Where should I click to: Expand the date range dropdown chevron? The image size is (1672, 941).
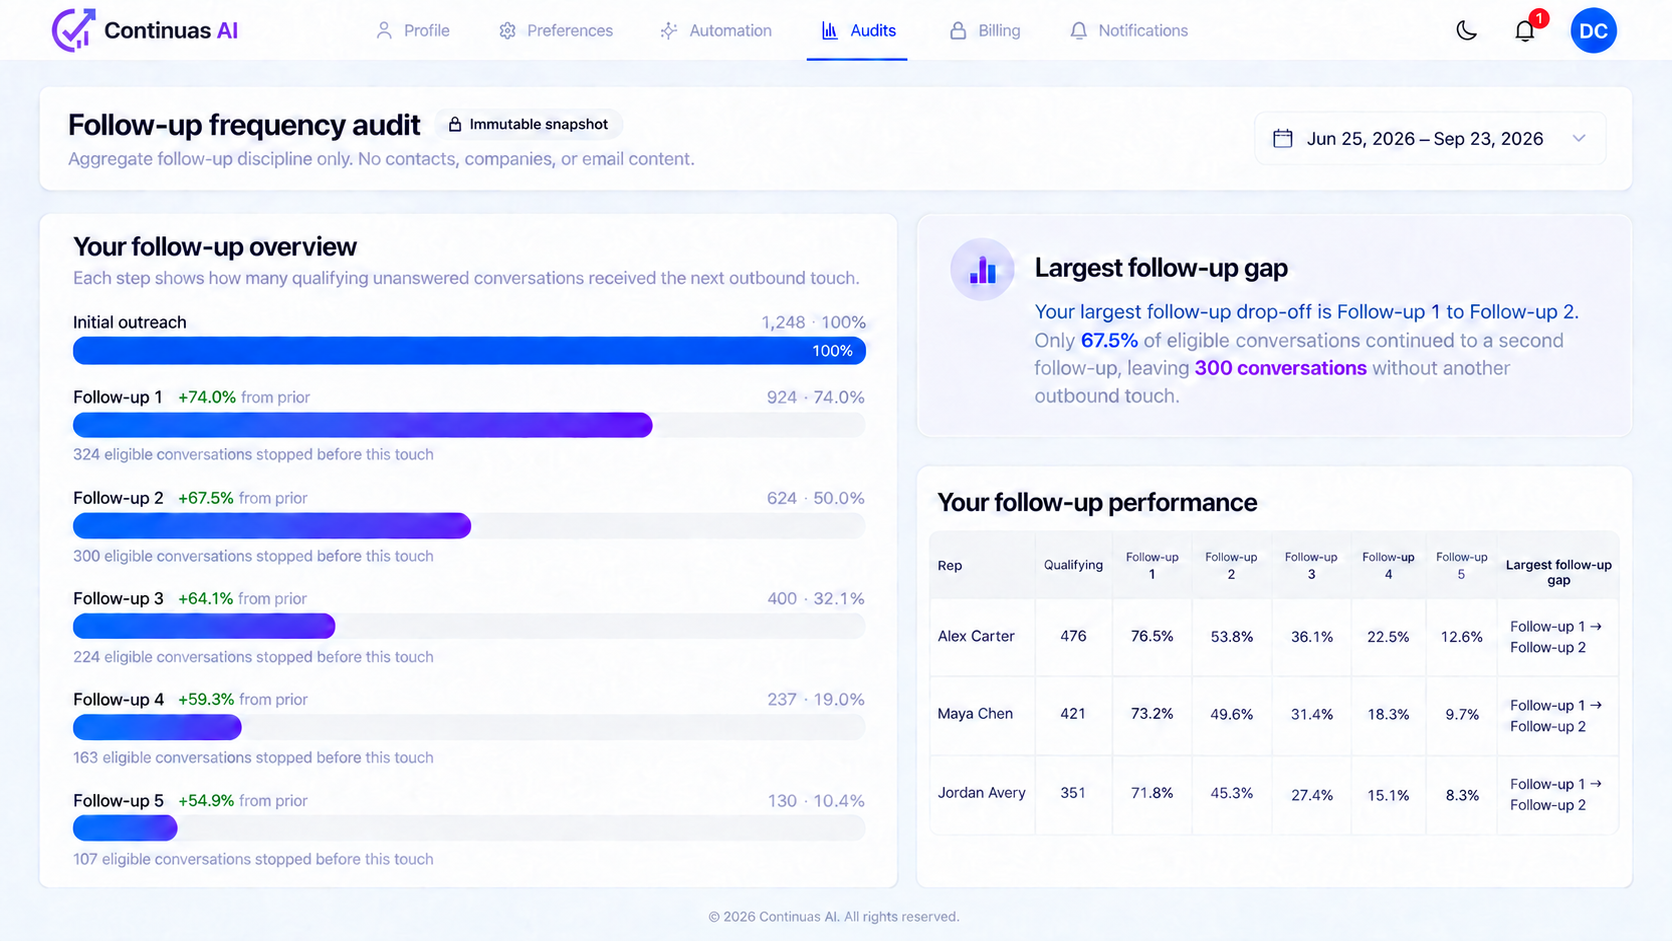[x=1579, y=139]
